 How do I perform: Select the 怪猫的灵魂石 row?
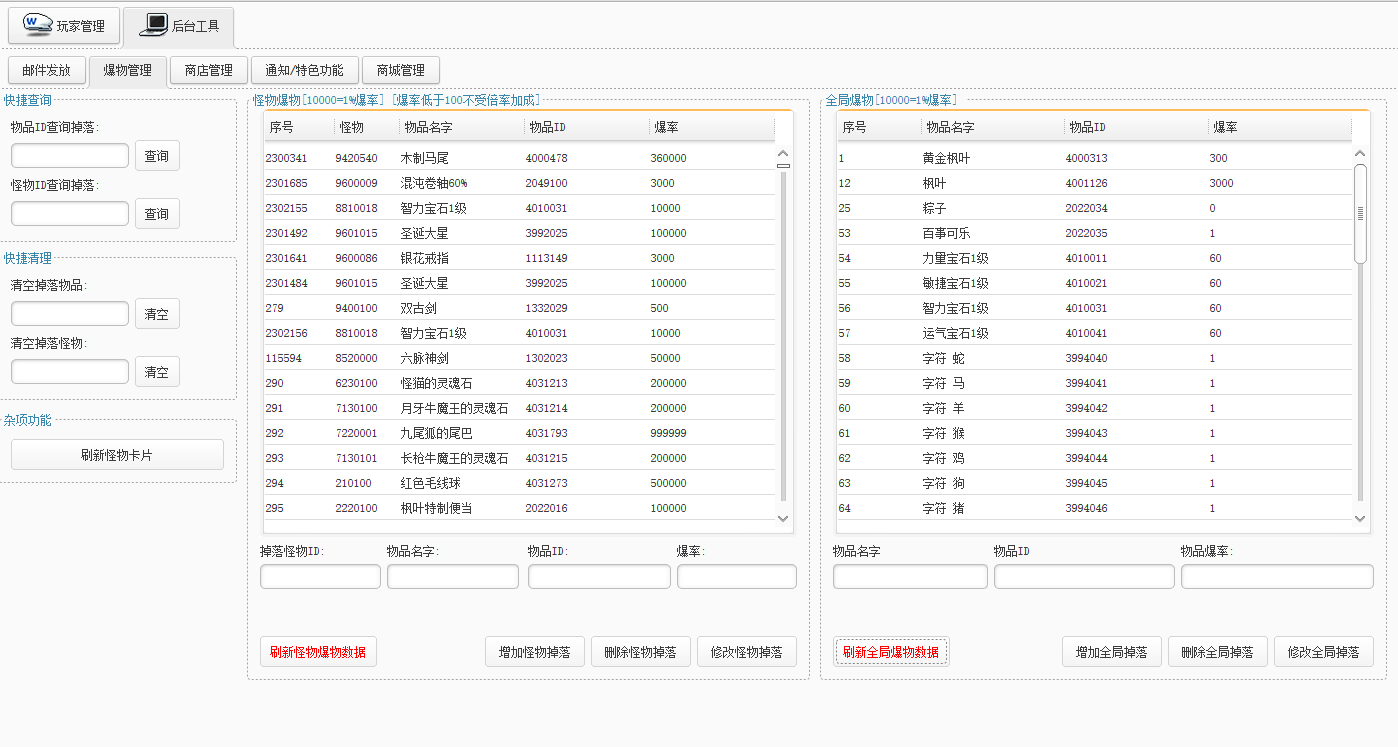tap(519, 383)
